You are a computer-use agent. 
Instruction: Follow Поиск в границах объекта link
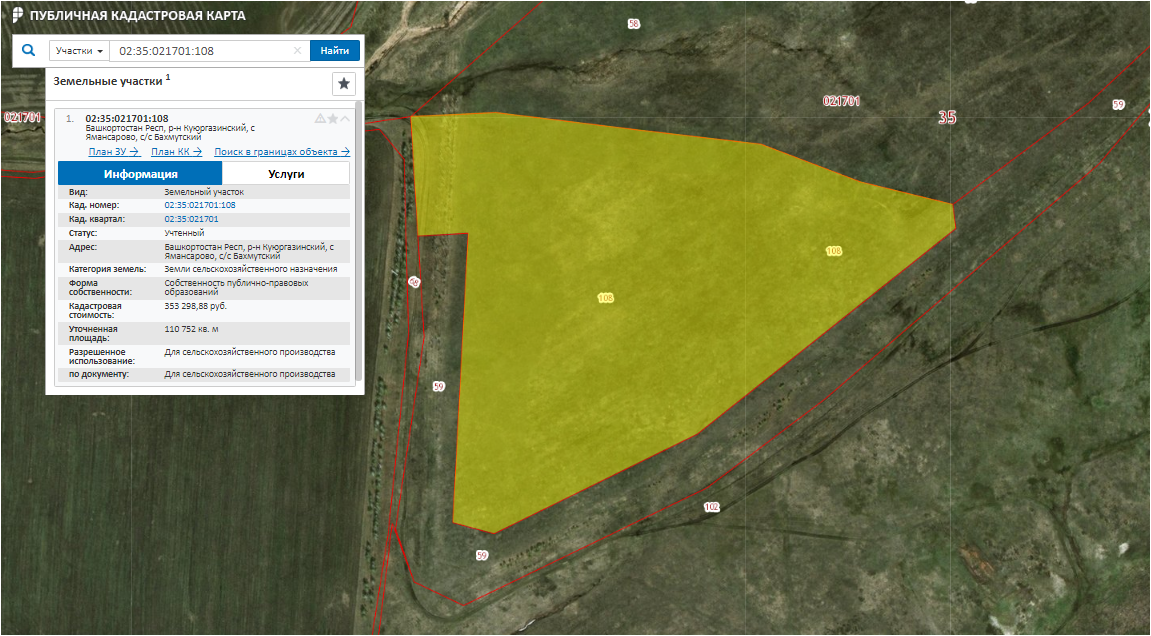click(282, 152)
